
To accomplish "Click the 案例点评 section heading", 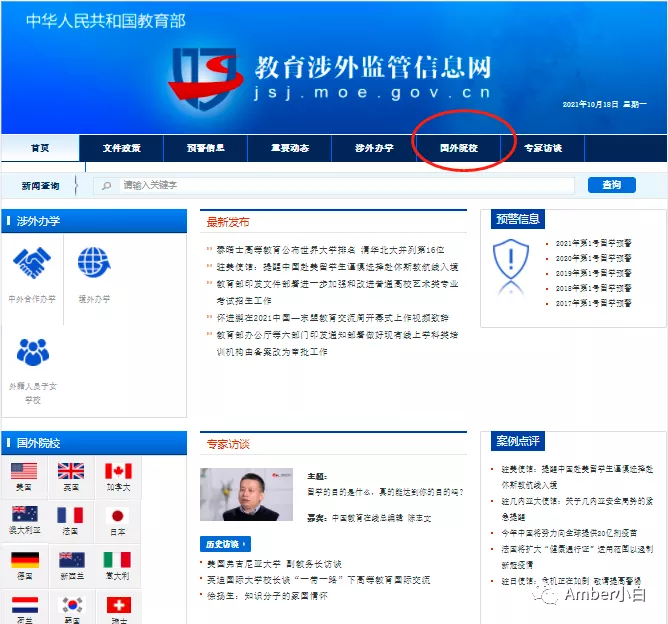I will [x=518, y=441].
